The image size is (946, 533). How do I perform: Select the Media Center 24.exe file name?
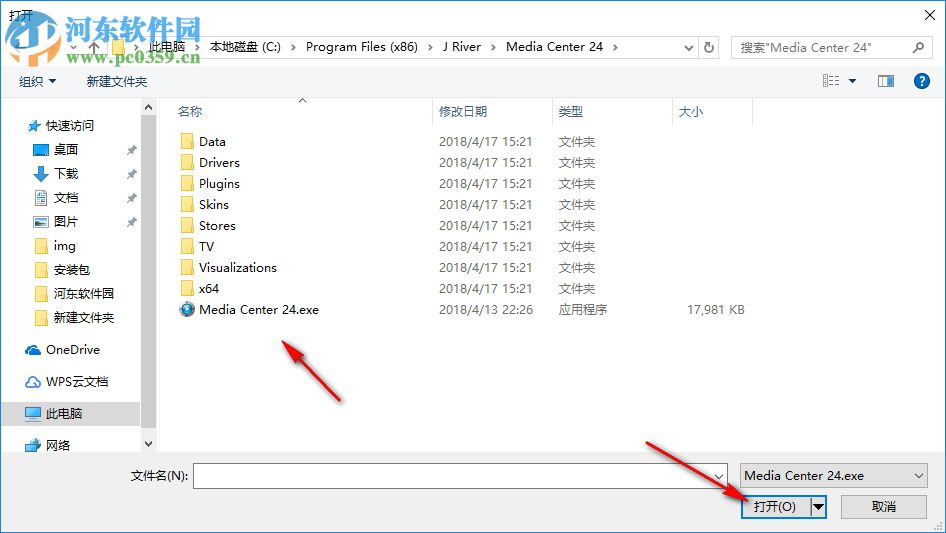tap(259, 310)
